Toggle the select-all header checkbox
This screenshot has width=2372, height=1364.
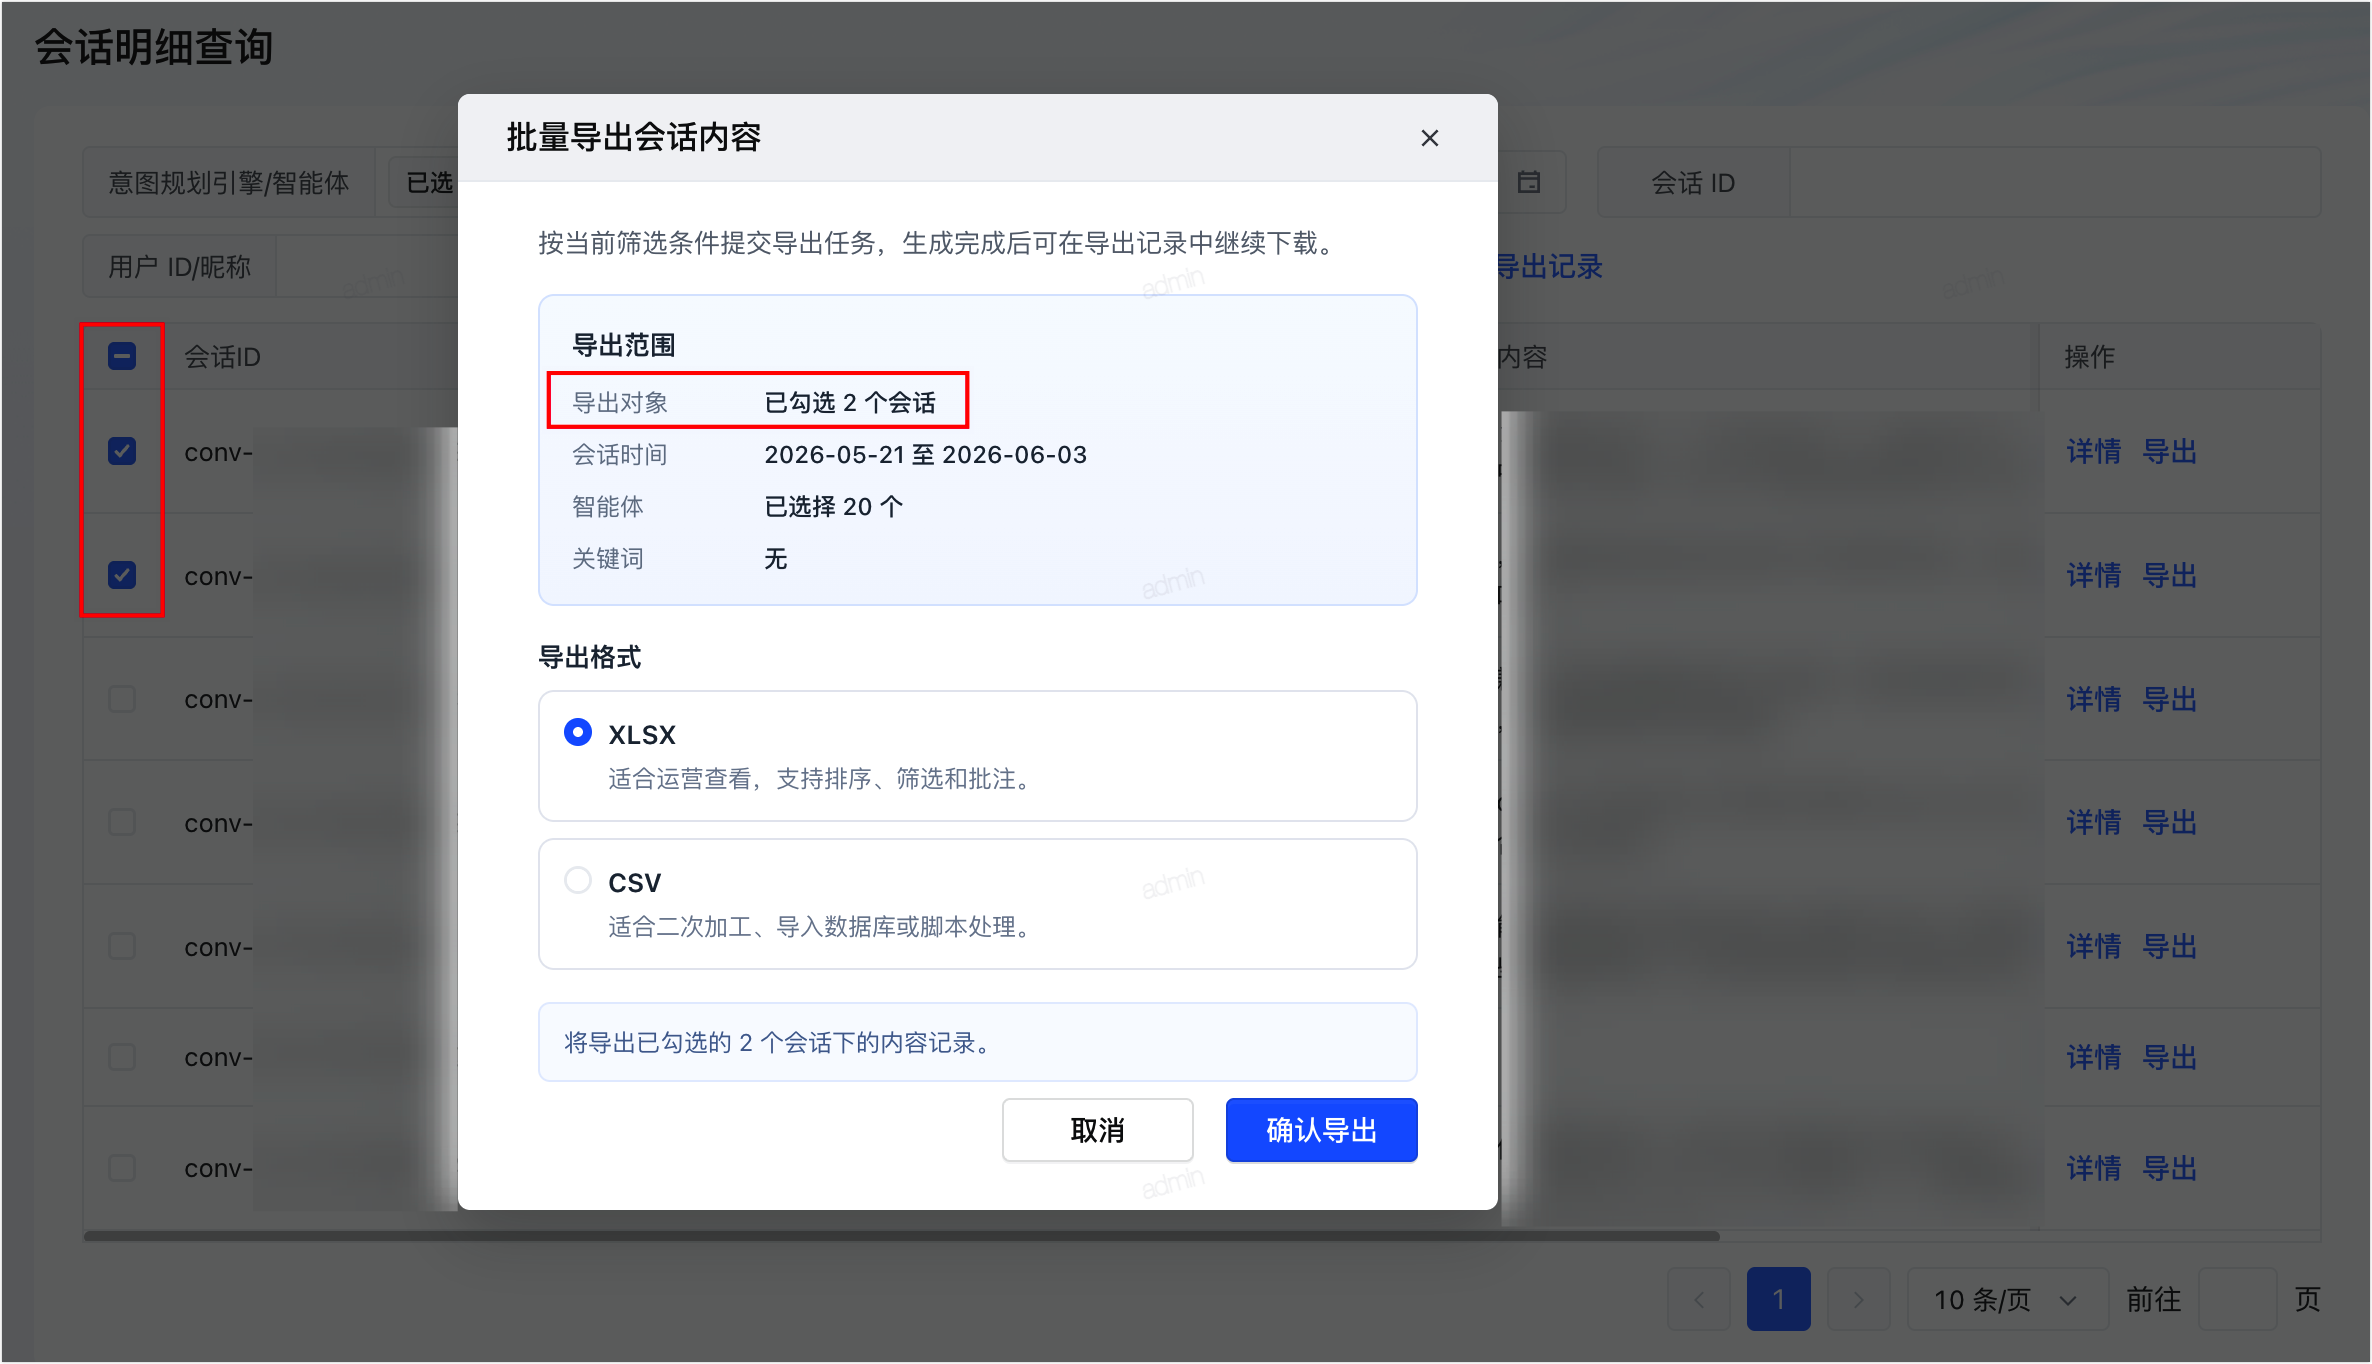click(x=122, y=356)
